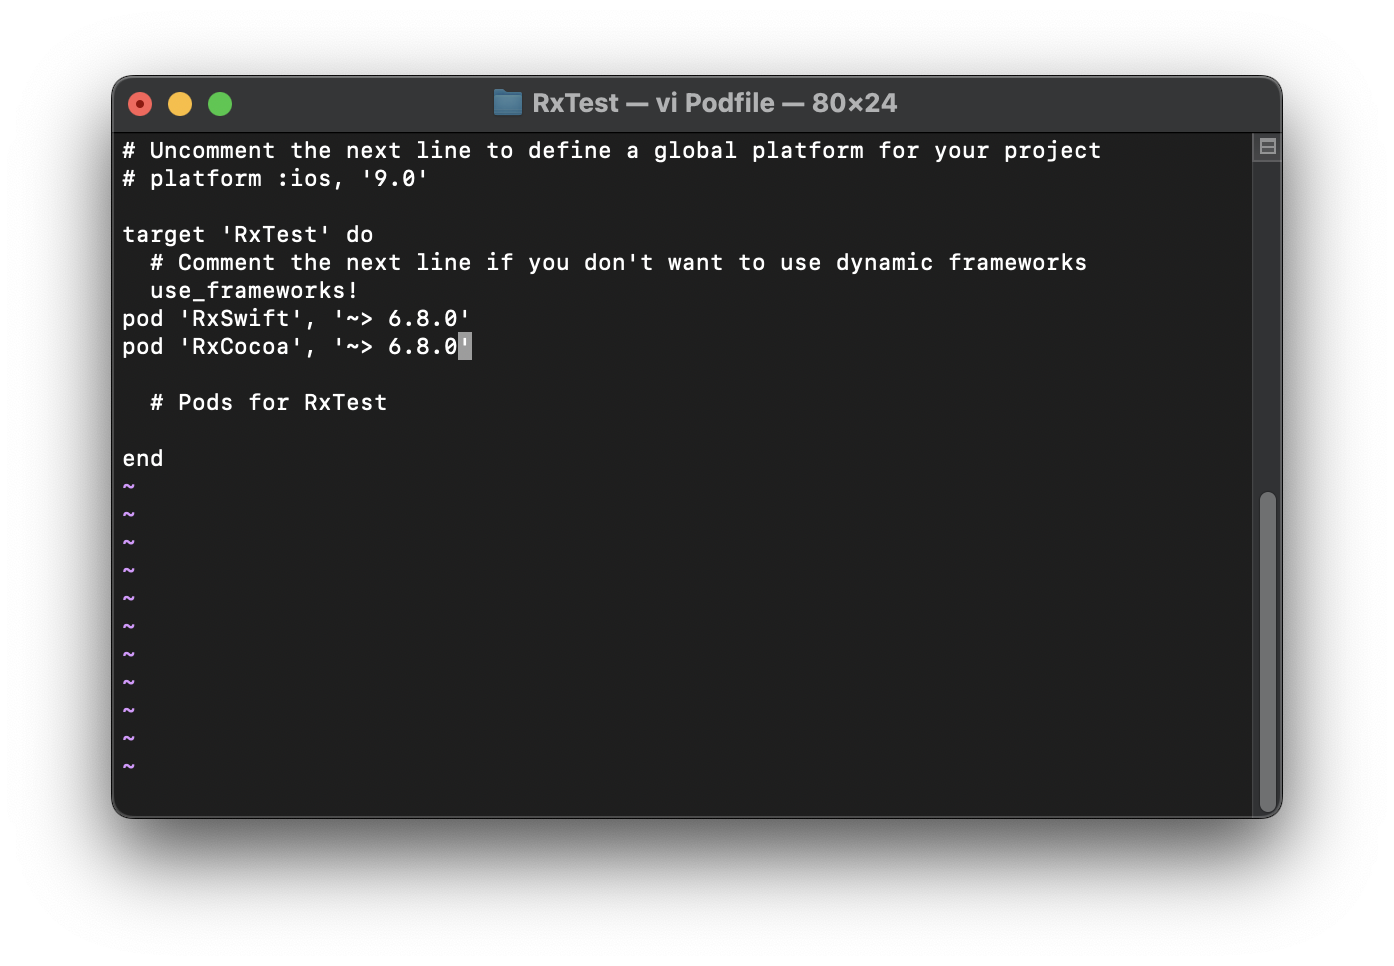The image size is (1394, 966).
Task: Click the window title 'RxTest — vi Podfile — 80×24'
Action: (x=714, y=103)
